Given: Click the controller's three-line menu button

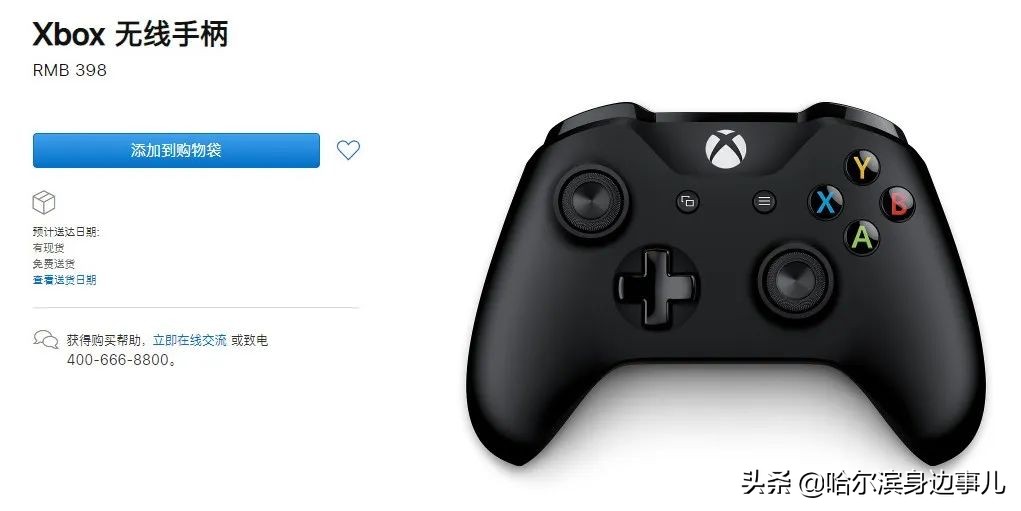Looking at the screenshot, I should [x=764, y=201].
